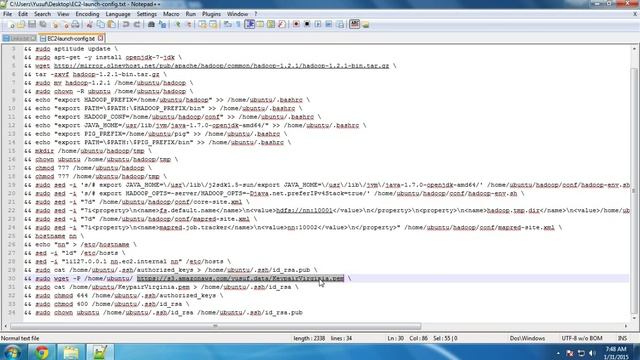Click the Dos\Windows line-ending status entry
This screenshot has width=640, height=360.
tap(527, 338)
